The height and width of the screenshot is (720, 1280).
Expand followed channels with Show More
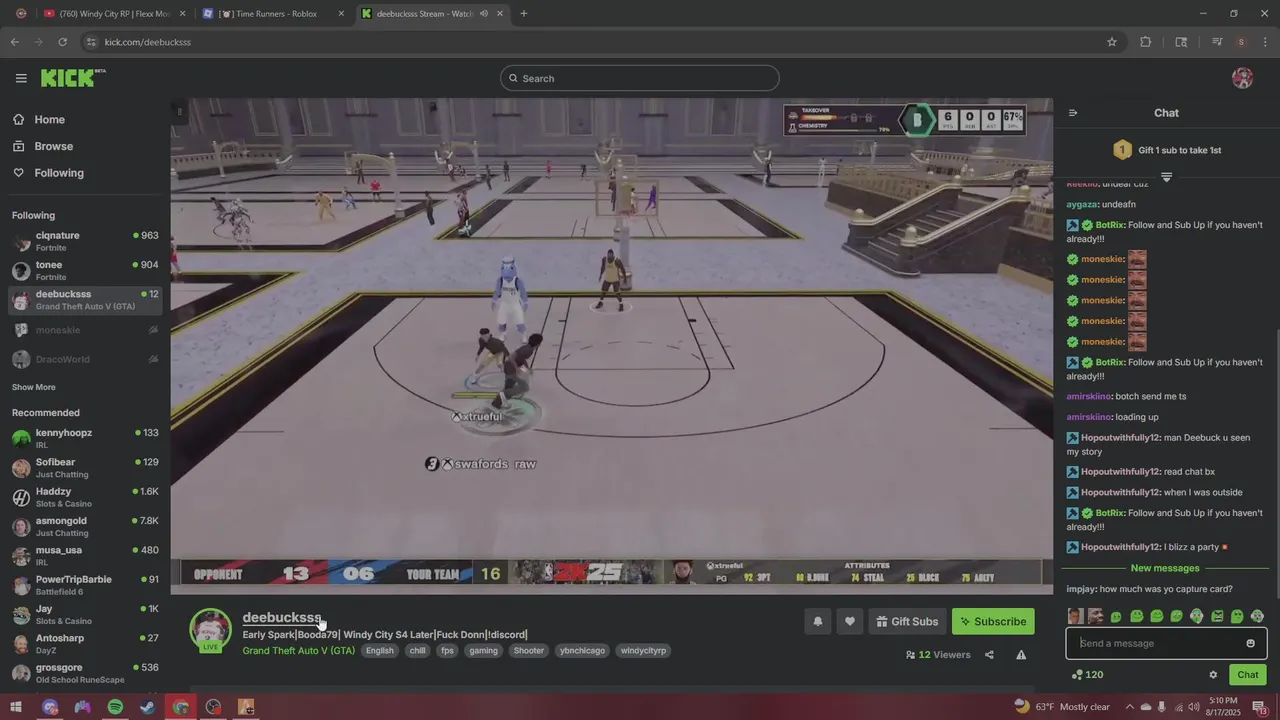pos(34,387)
